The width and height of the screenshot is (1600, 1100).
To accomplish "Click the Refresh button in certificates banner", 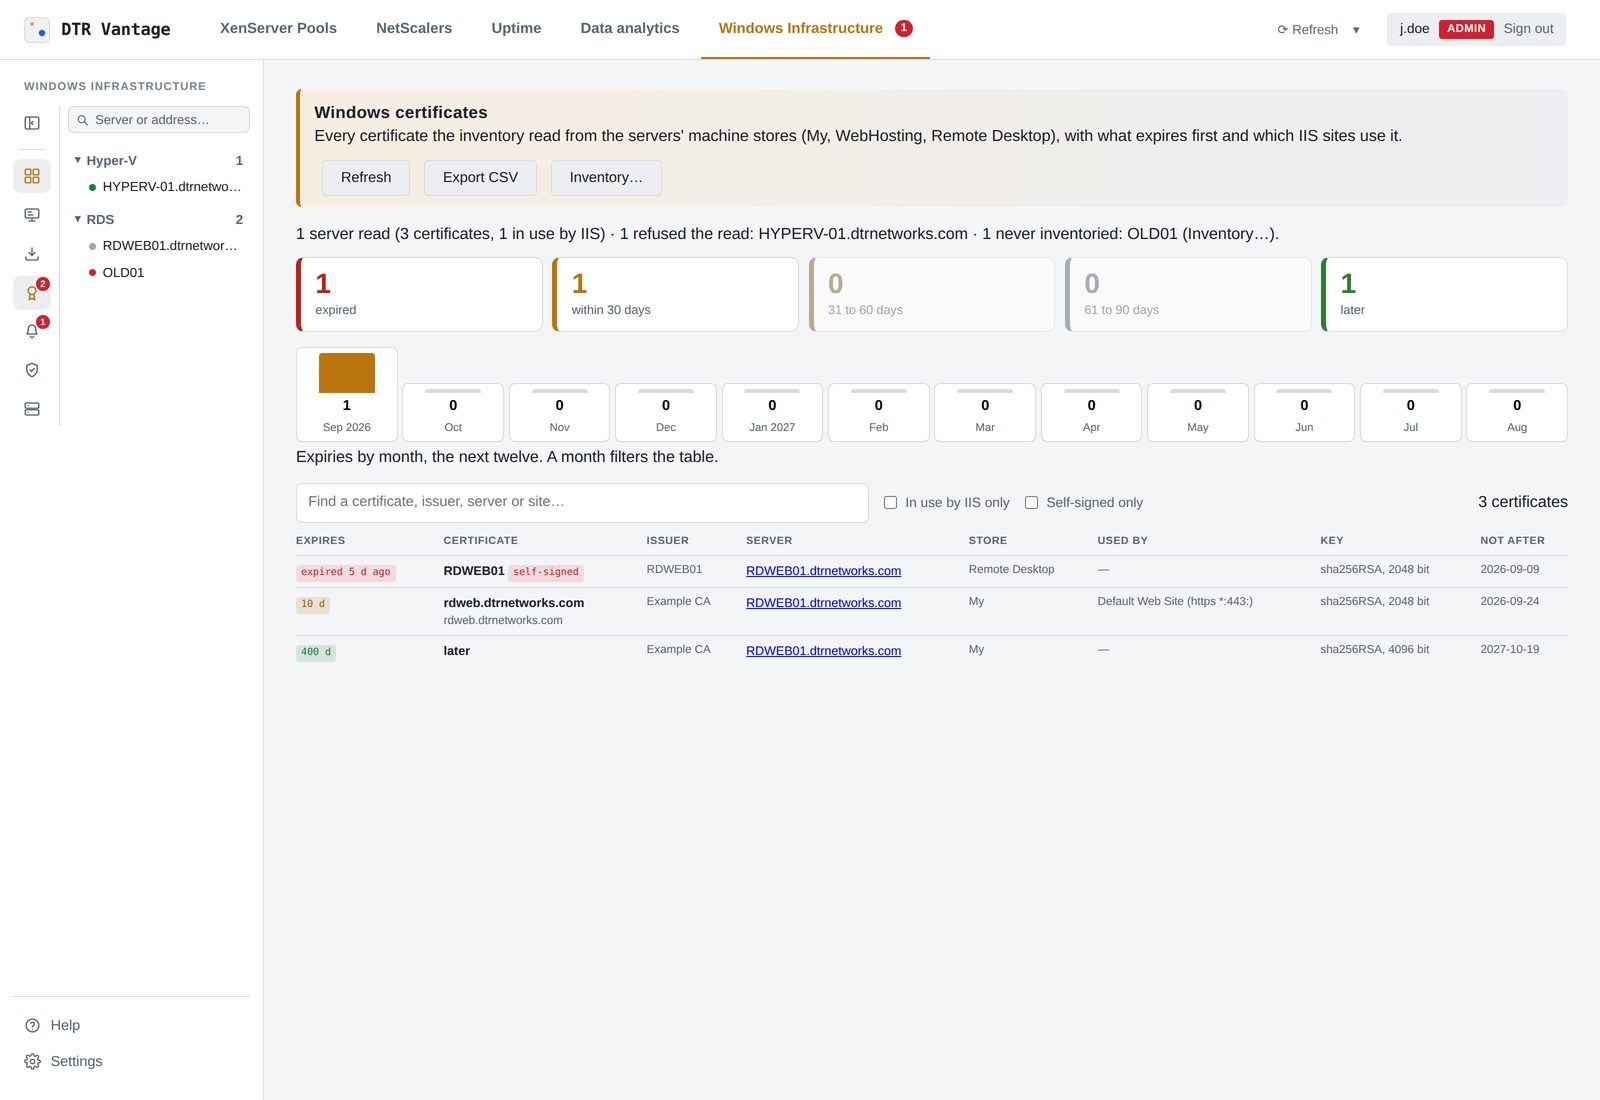I will [366, 177].
